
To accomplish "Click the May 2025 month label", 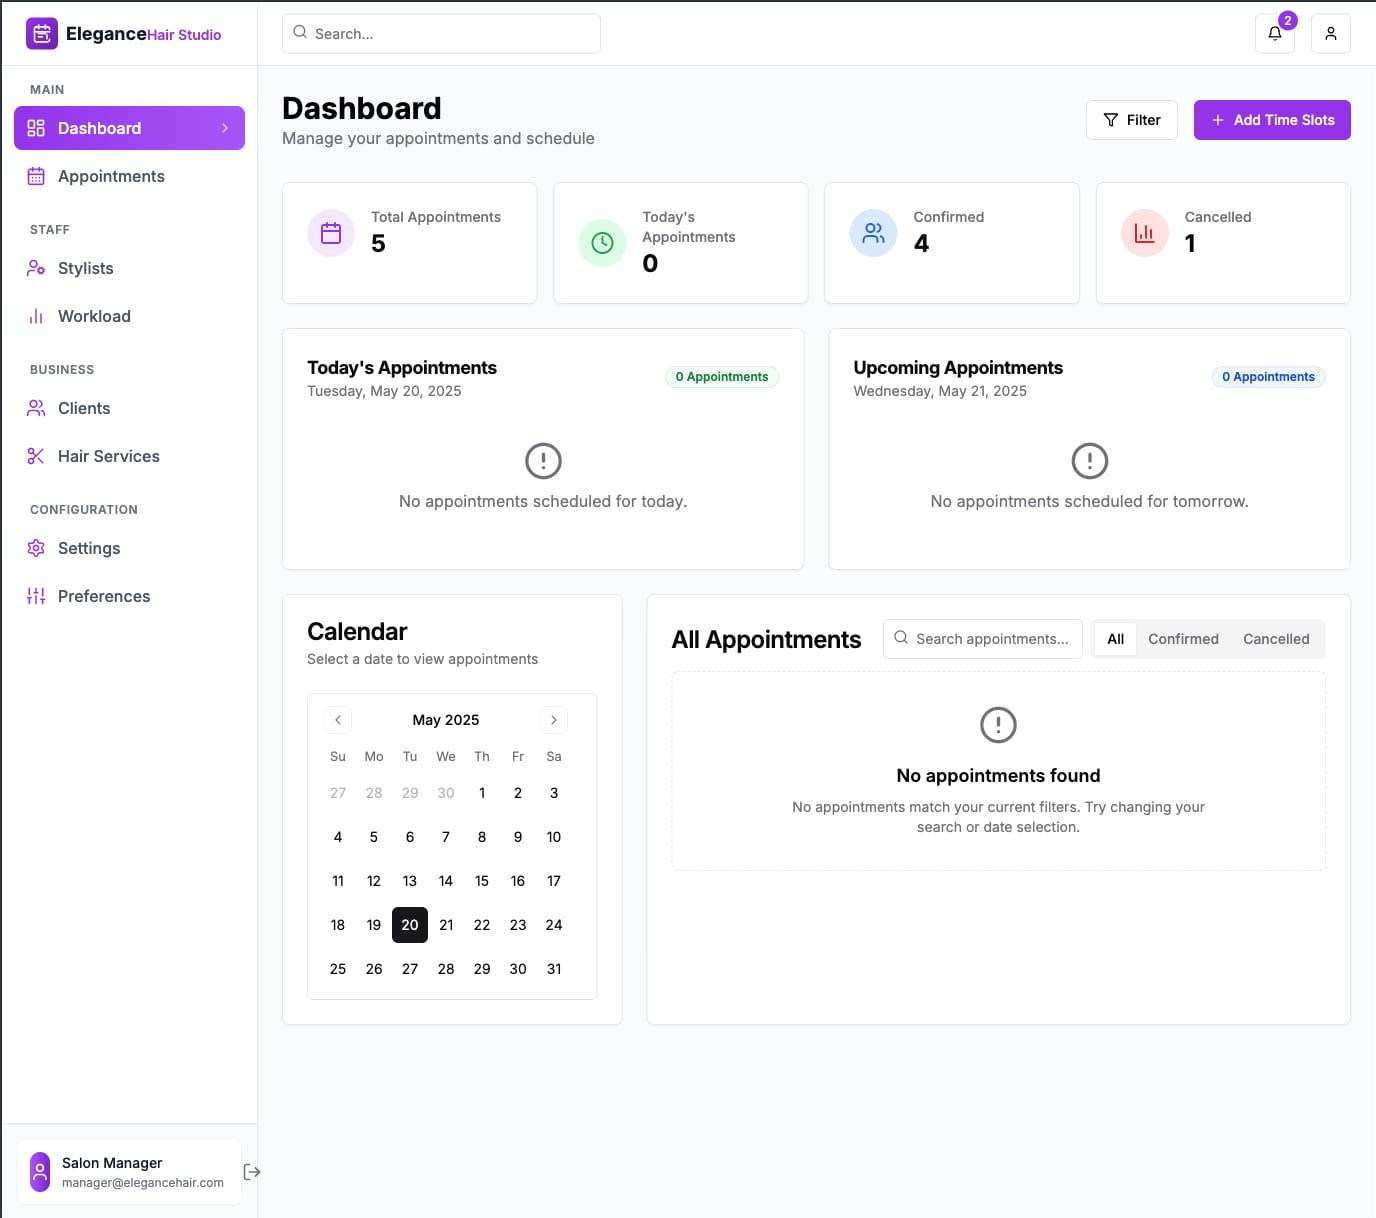I will click(x=446, y=720).
